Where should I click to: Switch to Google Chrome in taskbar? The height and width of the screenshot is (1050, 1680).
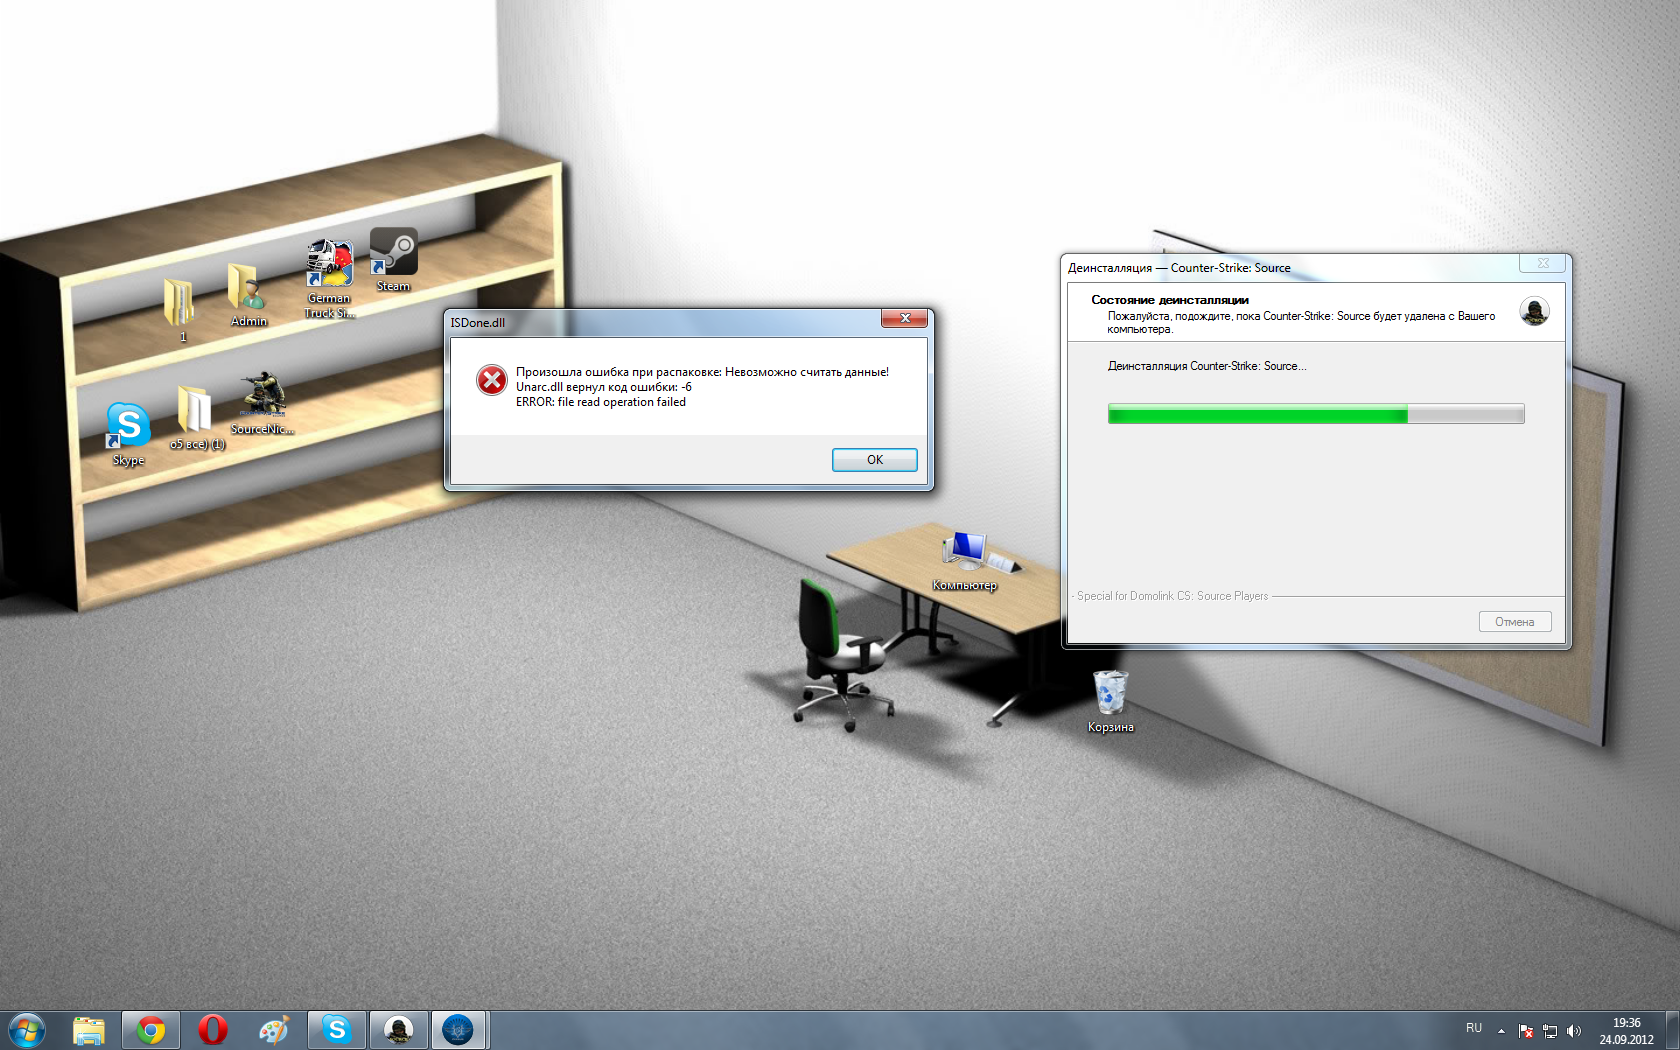point(151,1030)
